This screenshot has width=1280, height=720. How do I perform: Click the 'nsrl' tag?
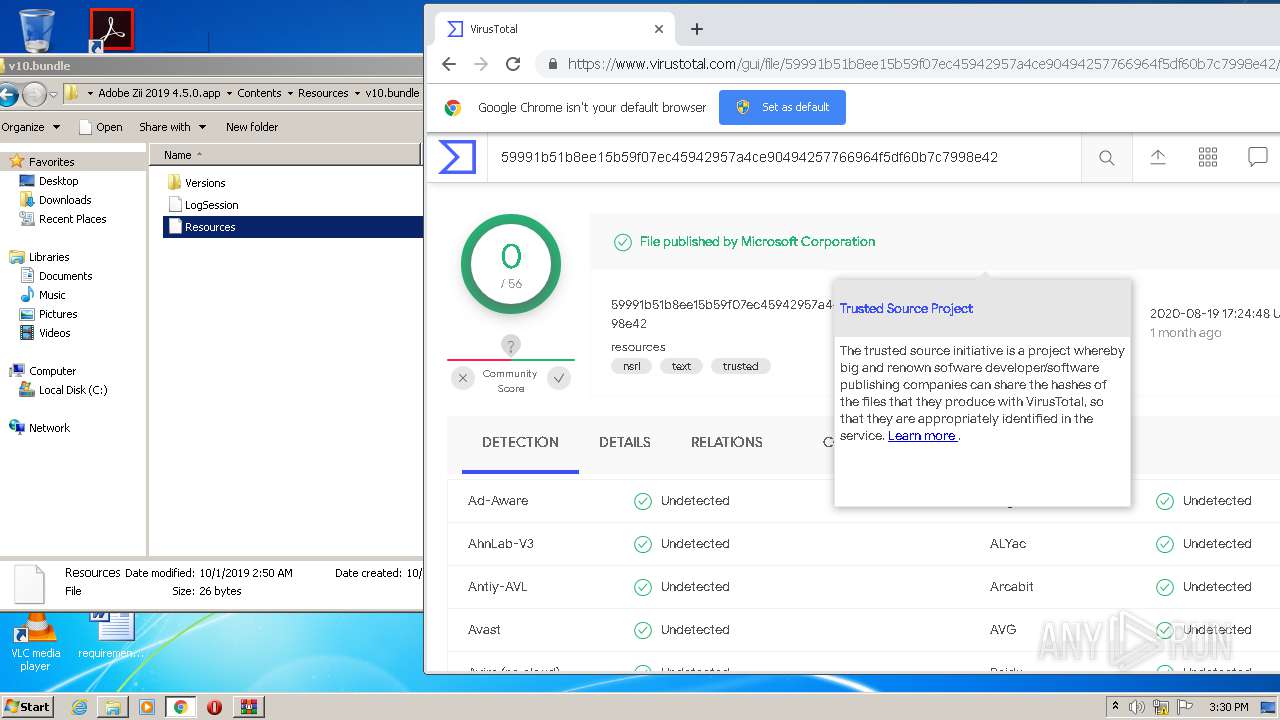(x=632, y=366)
